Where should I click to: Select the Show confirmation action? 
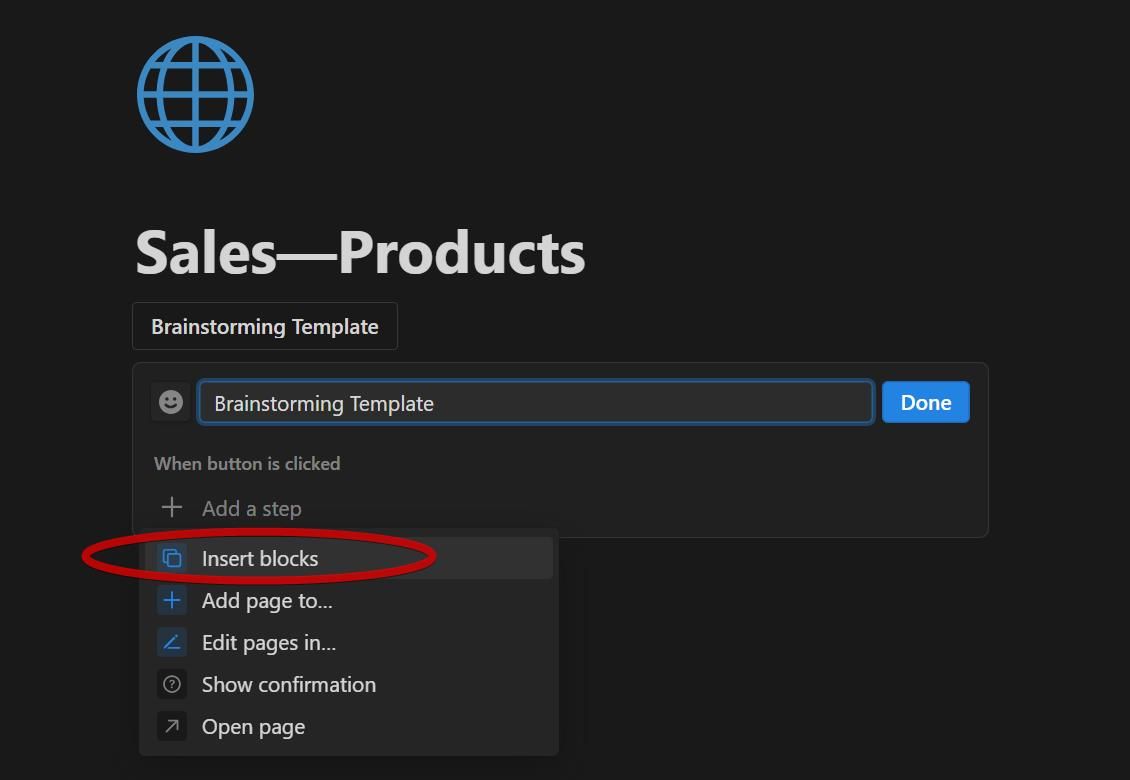point(288,684)
